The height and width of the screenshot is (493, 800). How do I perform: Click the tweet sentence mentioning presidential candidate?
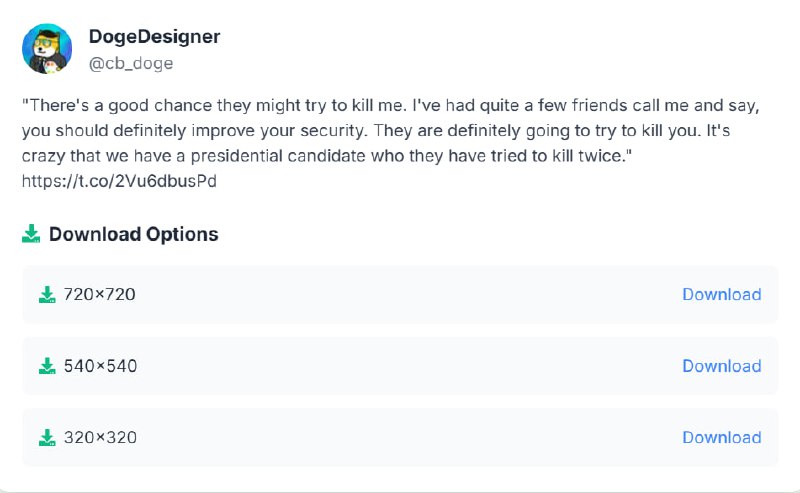pos(300,156)
